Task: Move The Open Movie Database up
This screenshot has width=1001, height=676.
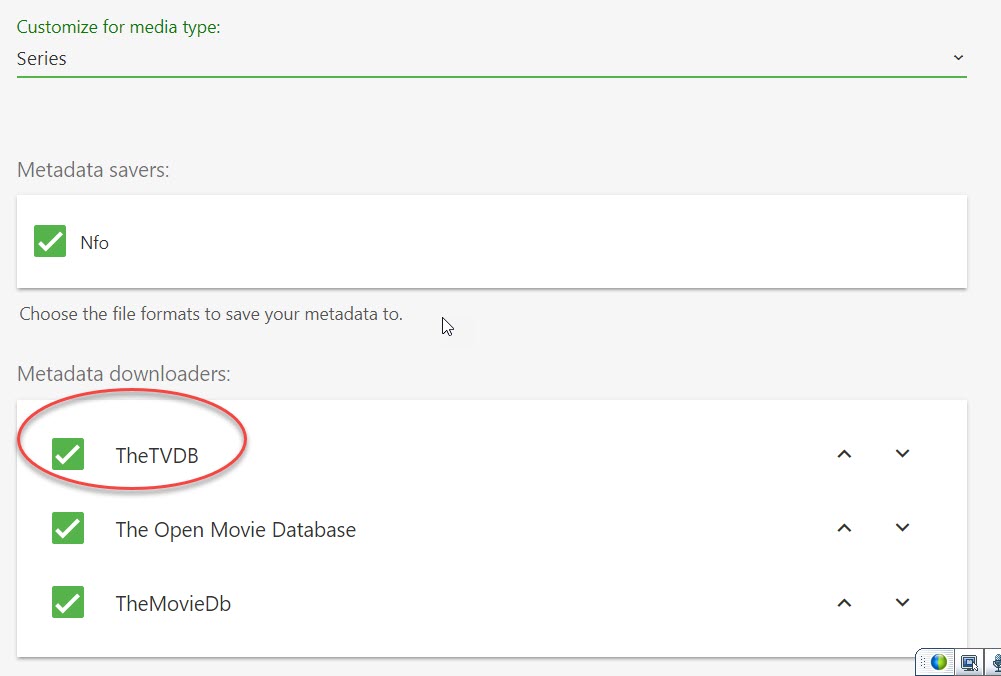Action: [x=844, y=528]
